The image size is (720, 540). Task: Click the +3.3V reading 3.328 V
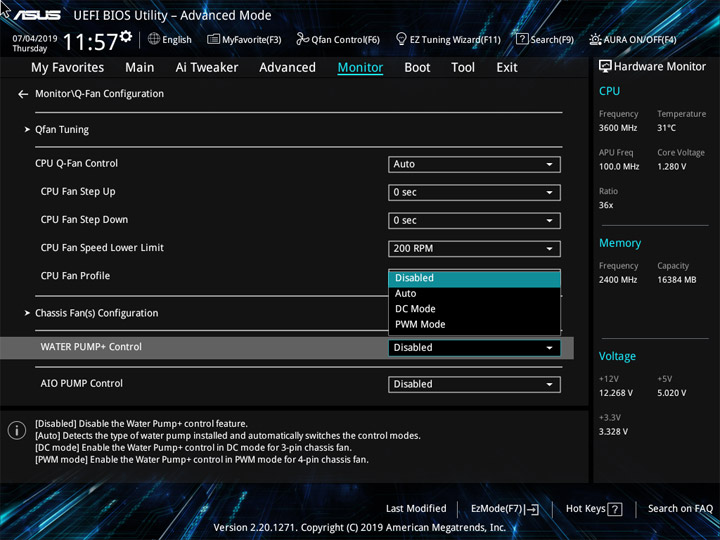[613, 432]
